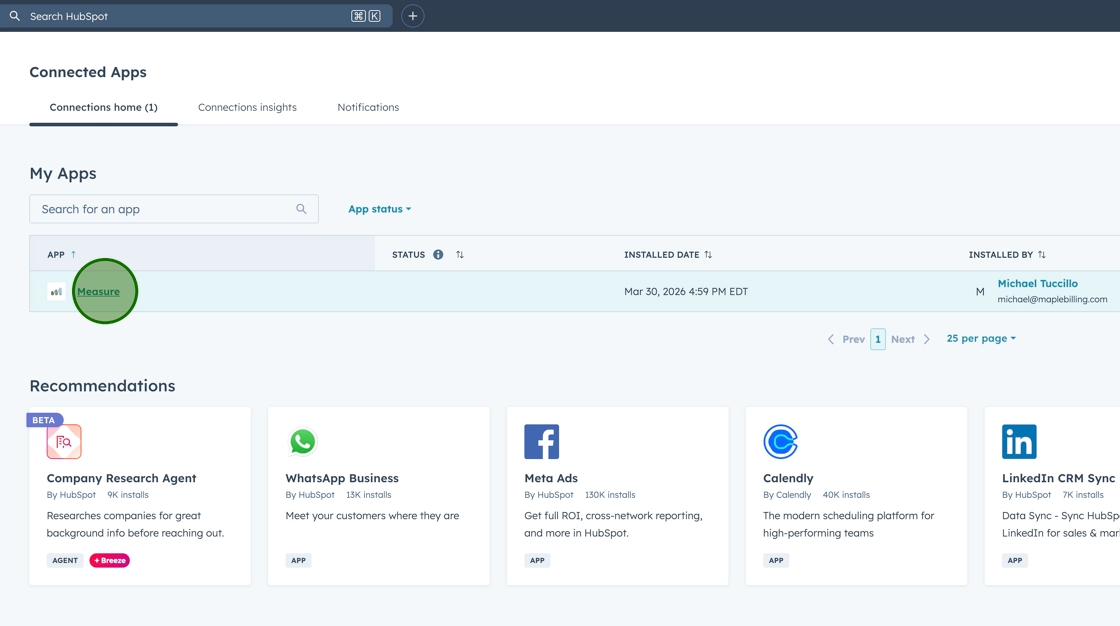Click the LinkedIn CRM Sync logo
Viewport: 1120px width, 626px height.
1019,441
